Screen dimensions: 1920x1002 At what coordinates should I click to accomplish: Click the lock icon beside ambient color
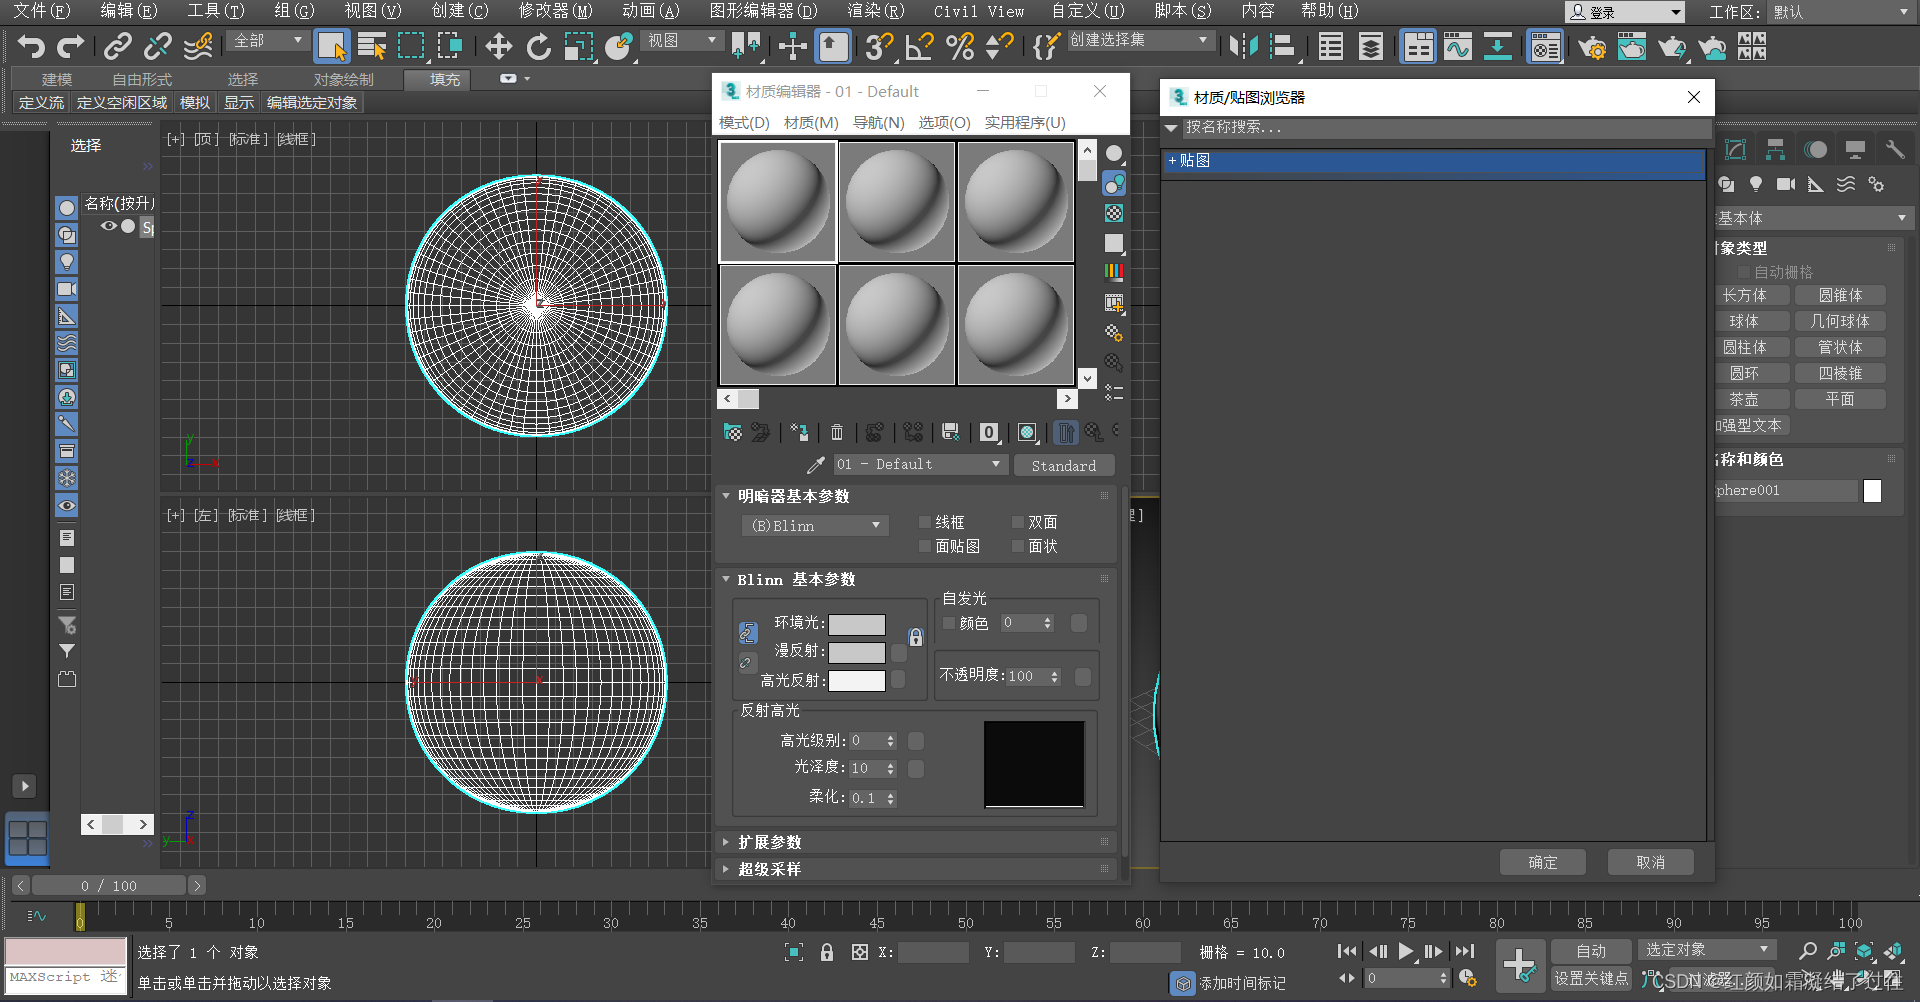point(915,637)
